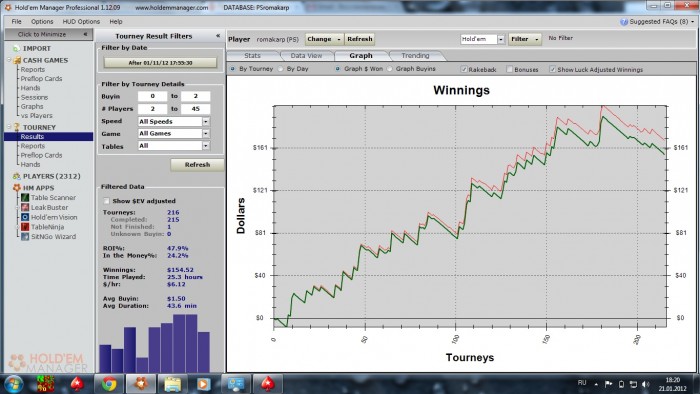This screenshot has height=394, width=700.
Task: Open Google Chrome from taskbar
Action: [x=108, y=384]
